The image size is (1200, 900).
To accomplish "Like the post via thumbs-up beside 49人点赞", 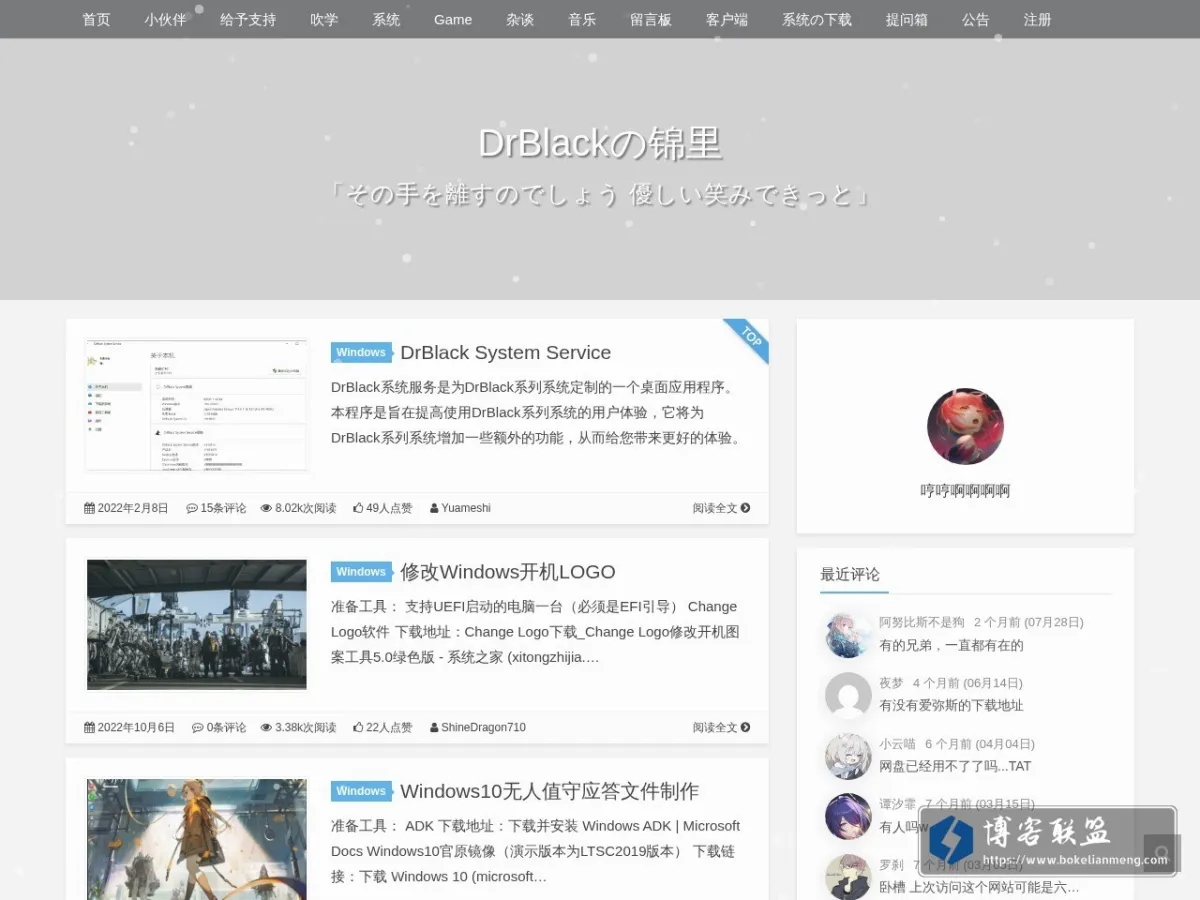I will pyautogui.click(x=358, y=508).
